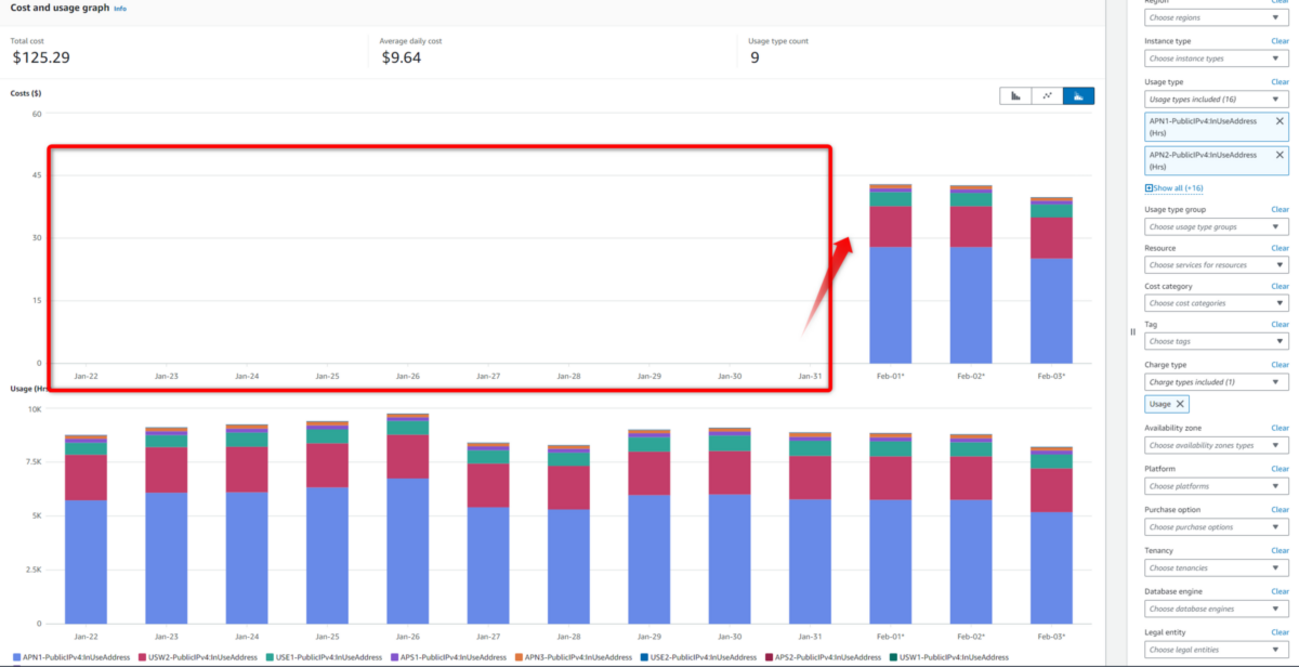The image size is (1299, 667).
Task: Switch to bar chart view
Action: coord(1015,96)
